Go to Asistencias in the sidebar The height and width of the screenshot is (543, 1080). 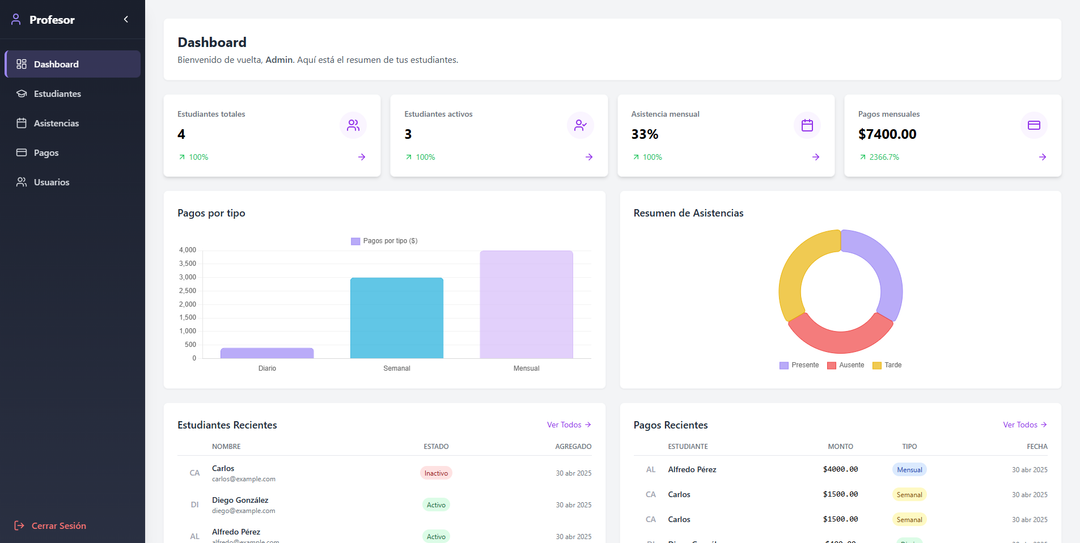click(56, 123)
